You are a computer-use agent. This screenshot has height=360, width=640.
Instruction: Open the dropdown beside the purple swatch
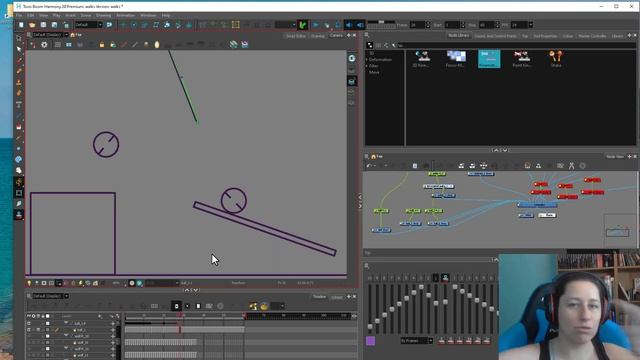point(430,340)
